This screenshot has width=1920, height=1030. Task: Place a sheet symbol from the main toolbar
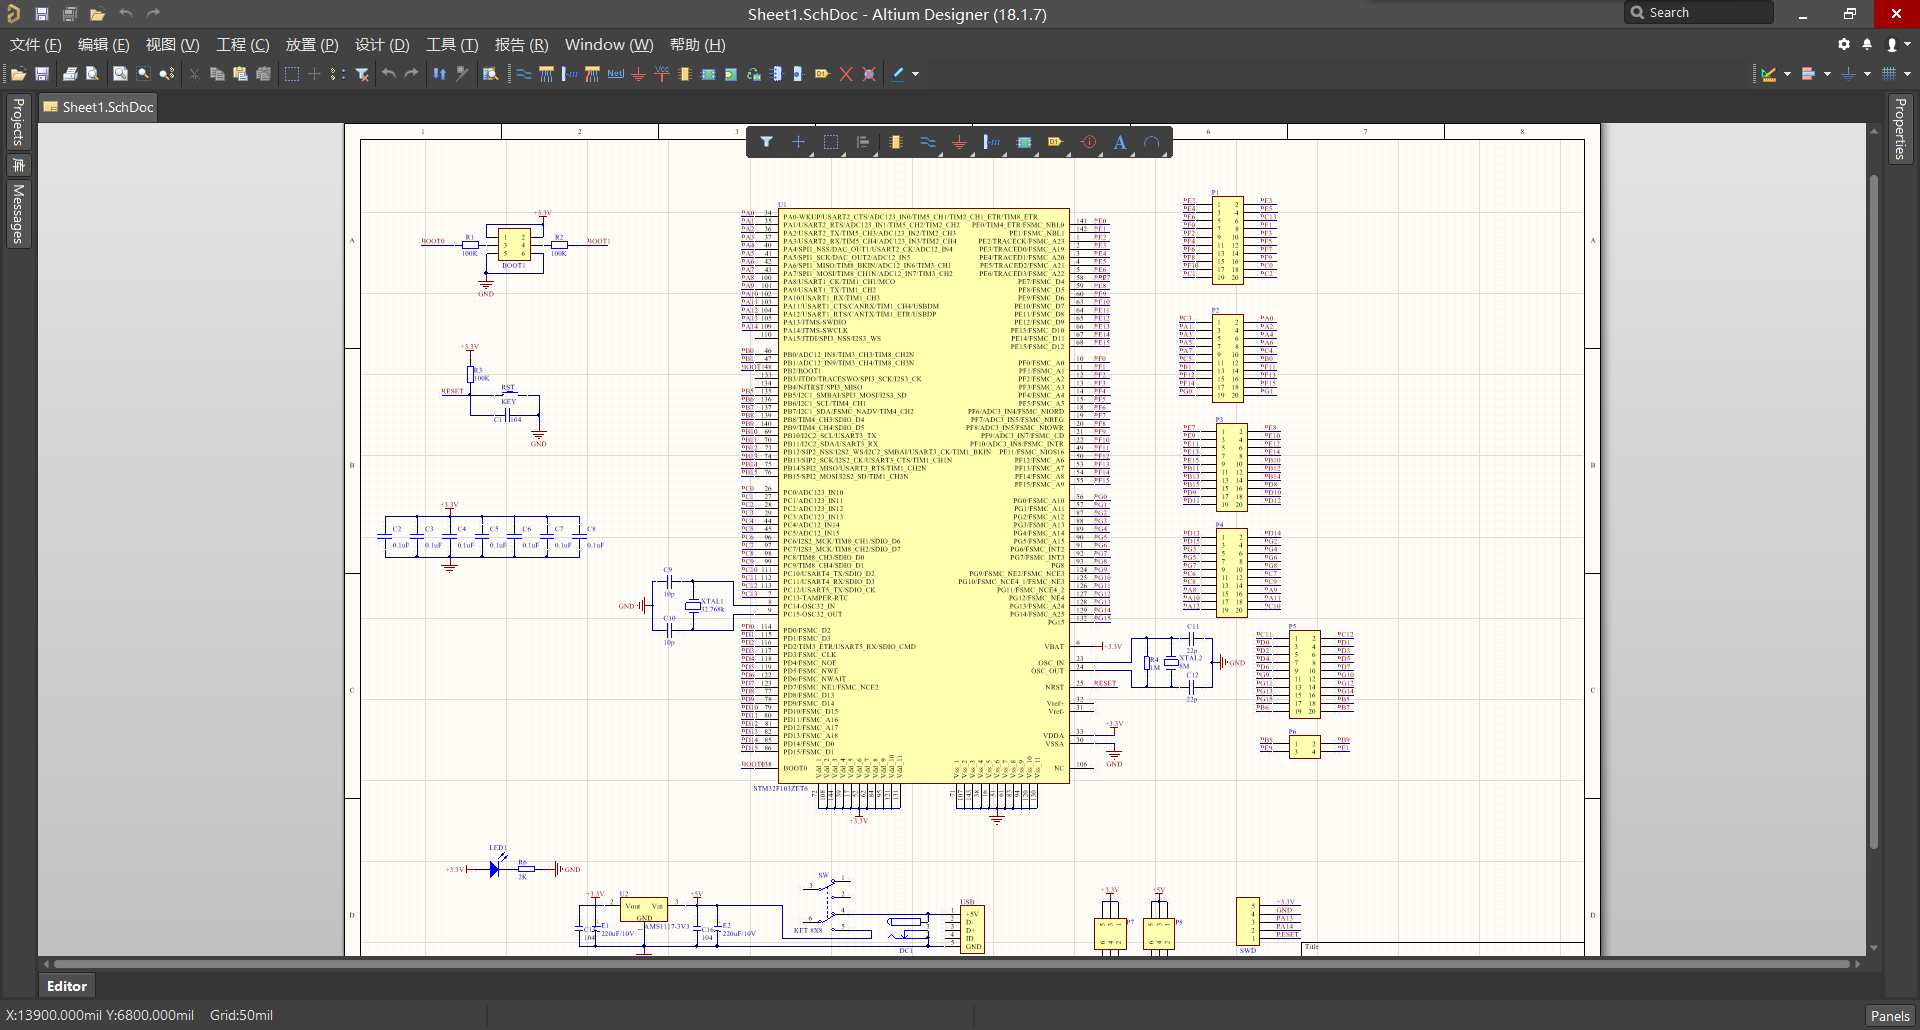click(x=708, y=74)
